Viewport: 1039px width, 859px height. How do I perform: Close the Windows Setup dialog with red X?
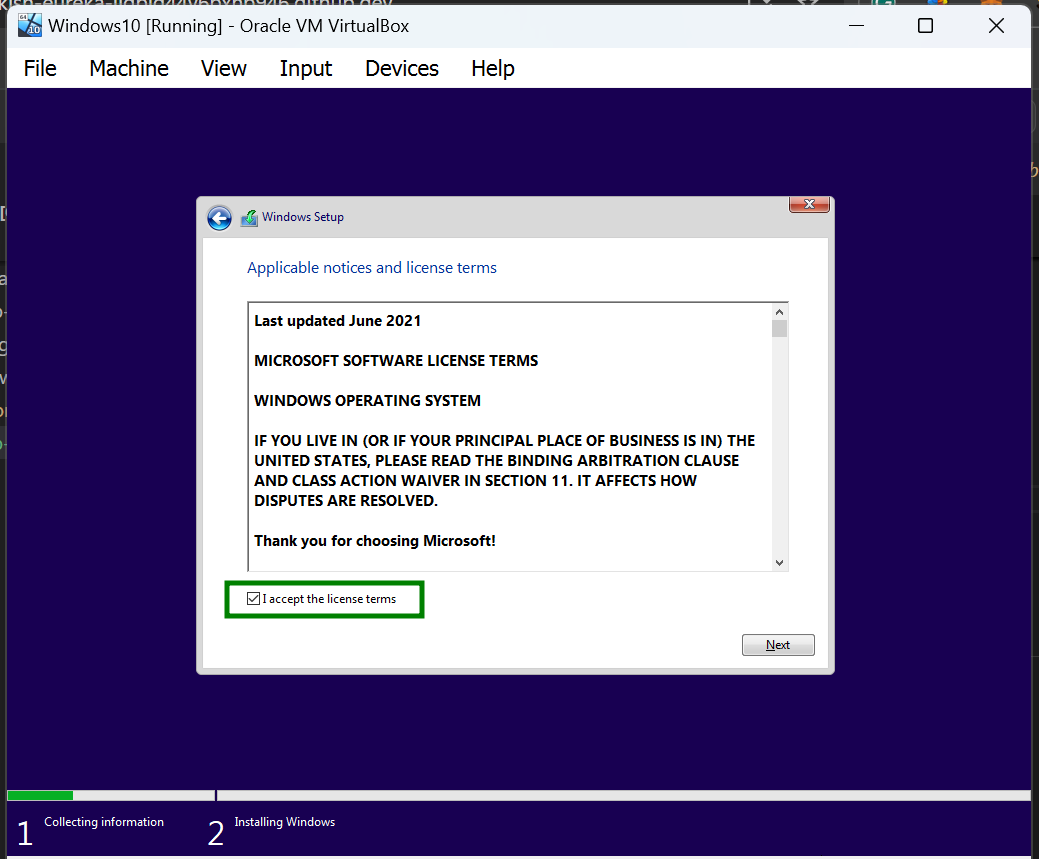coord(809,204)
